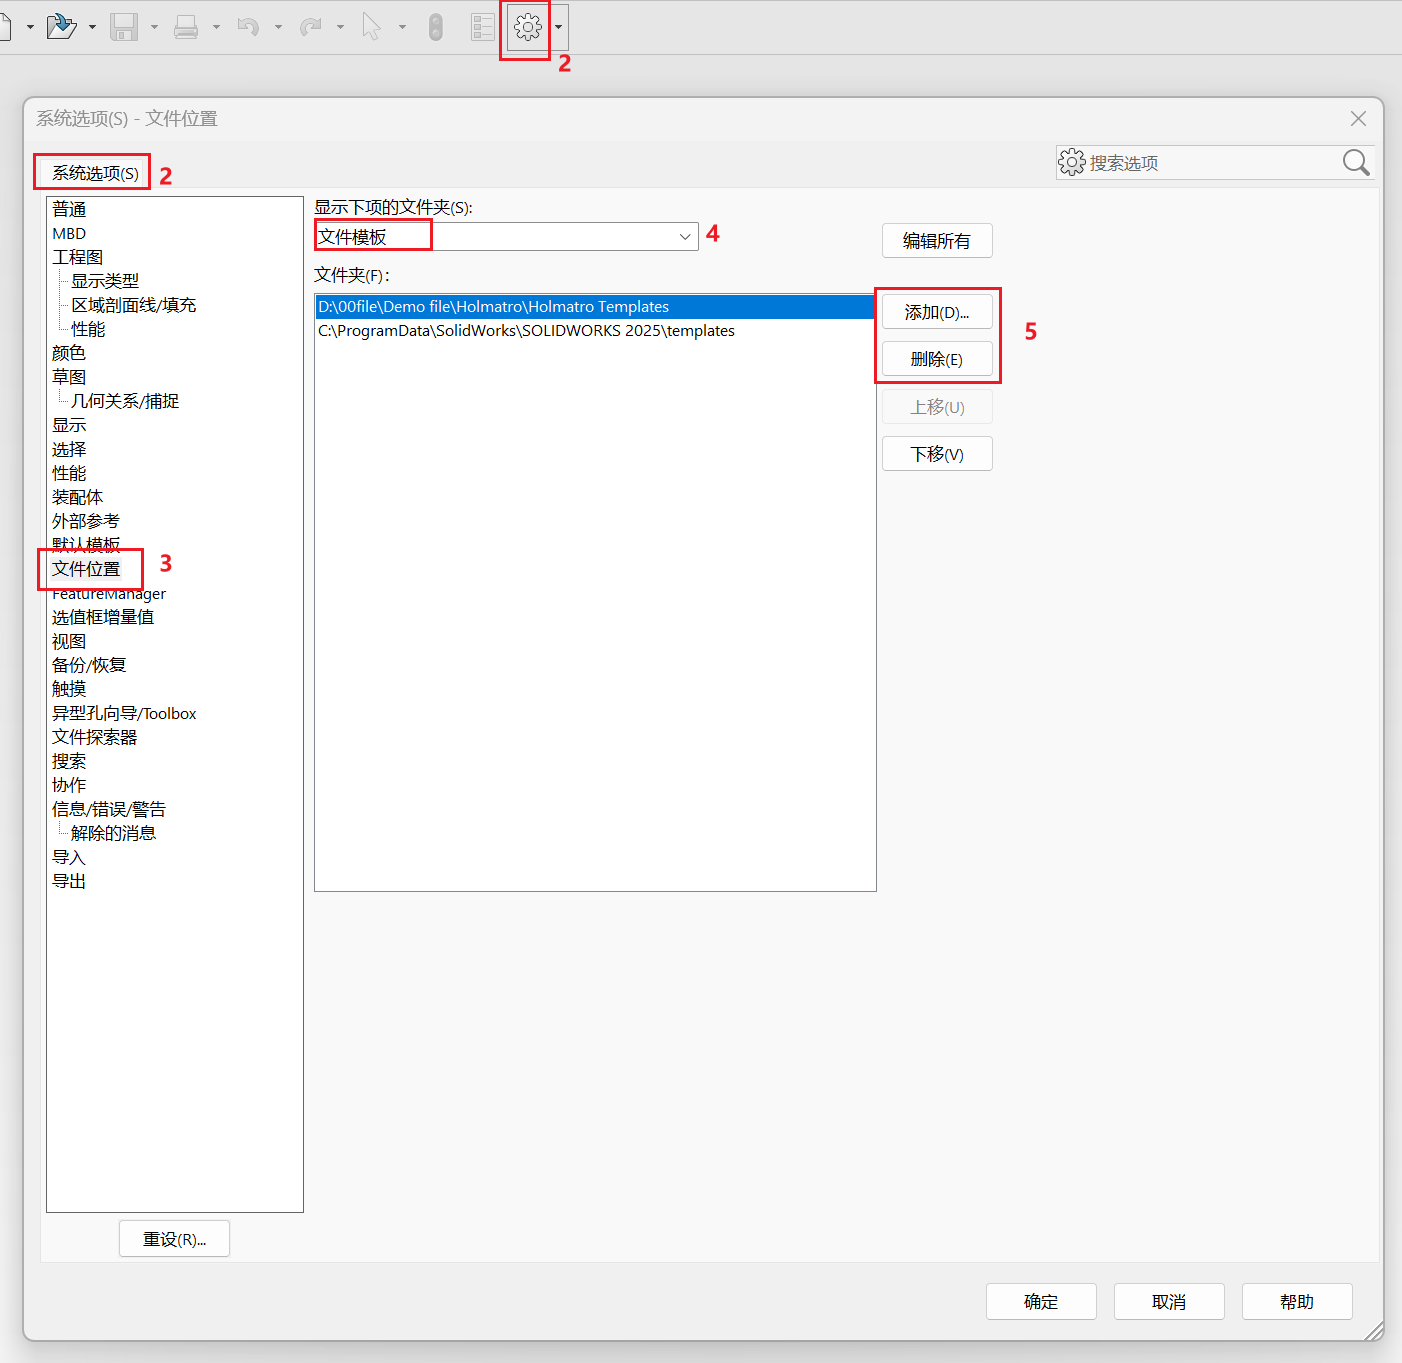1402x1363 pixels.
Task: Click the Select cursor tool icon
Action: (x=371, y=27)
